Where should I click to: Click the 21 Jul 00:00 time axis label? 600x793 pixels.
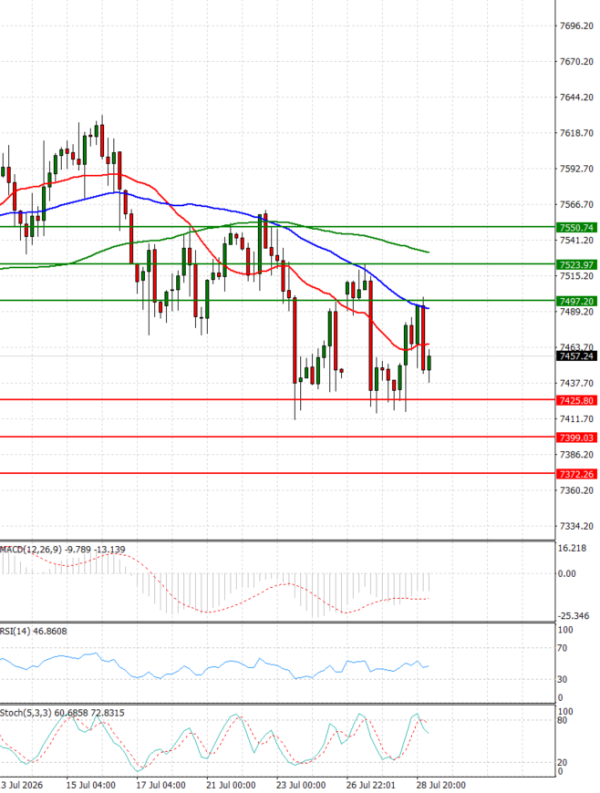tap(231, 785)
